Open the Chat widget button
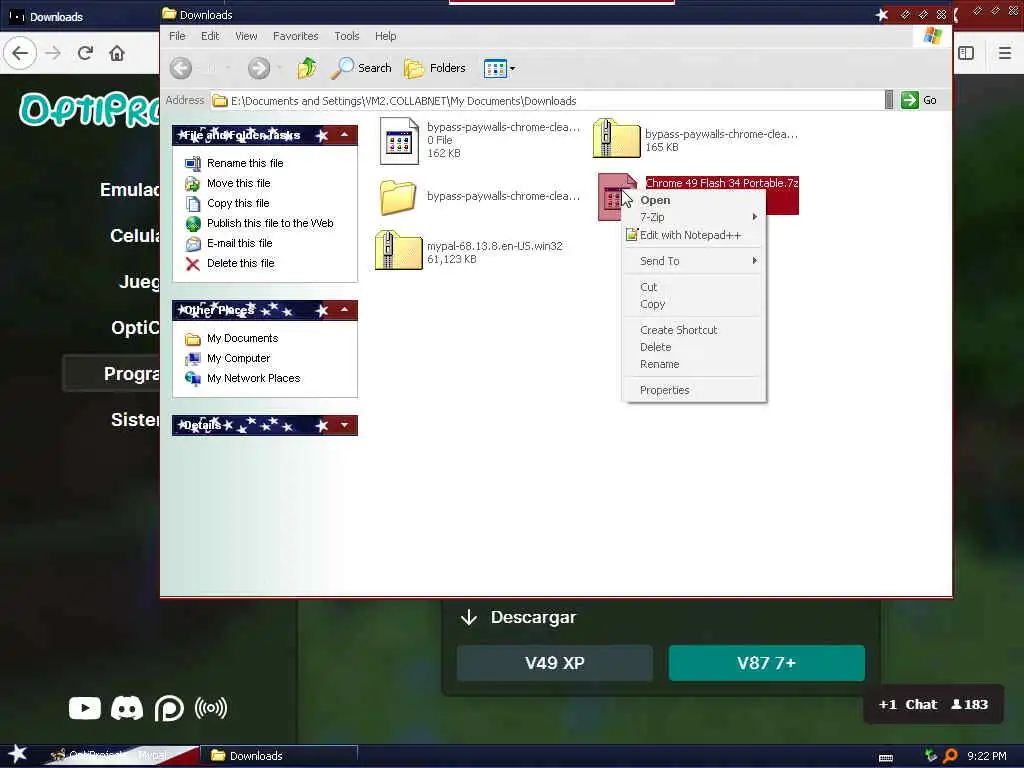The height and width of the screenshot is (768, 1024). pyautogui.click(x=933, y=704)
